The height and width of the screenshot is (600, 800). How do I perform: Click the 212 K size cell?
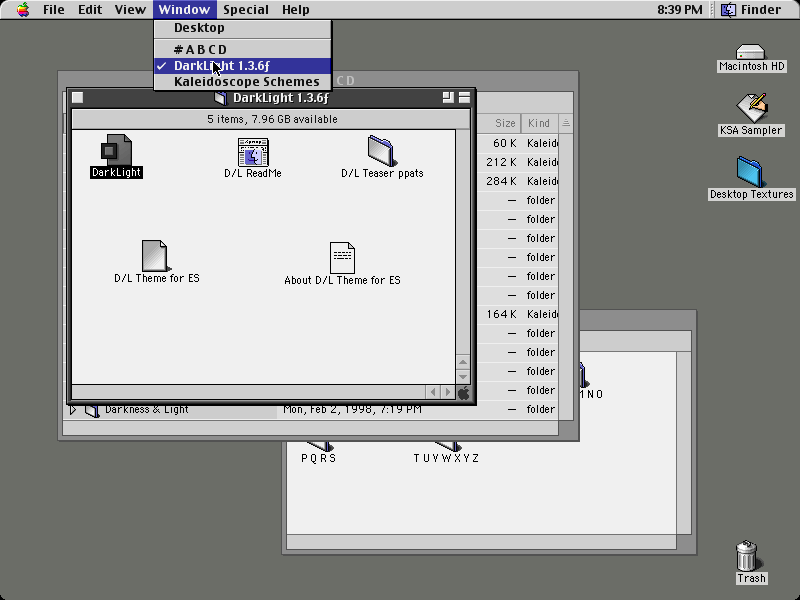[502, 162]
